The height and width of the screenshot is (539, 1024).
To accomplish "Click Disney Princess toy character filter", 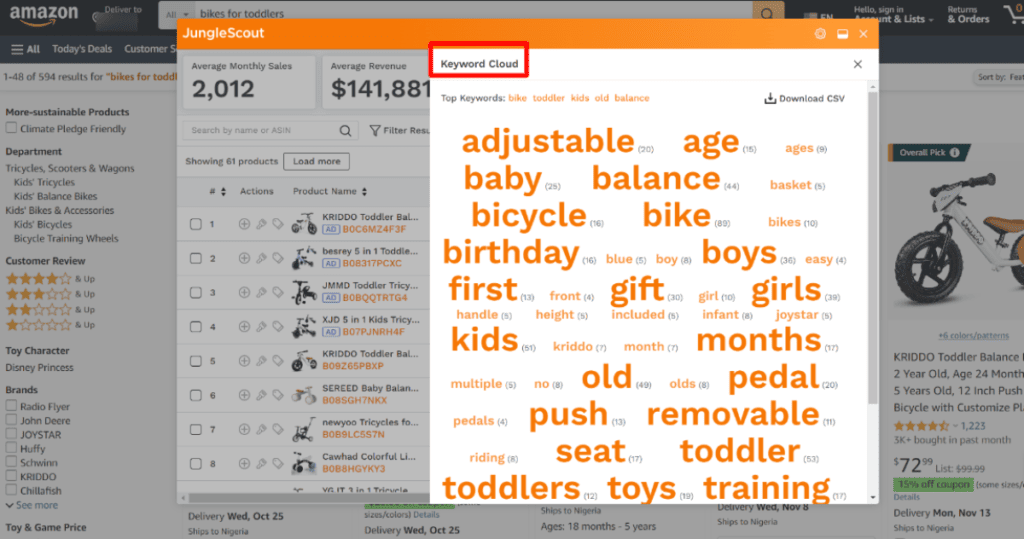I will (40, 367).
